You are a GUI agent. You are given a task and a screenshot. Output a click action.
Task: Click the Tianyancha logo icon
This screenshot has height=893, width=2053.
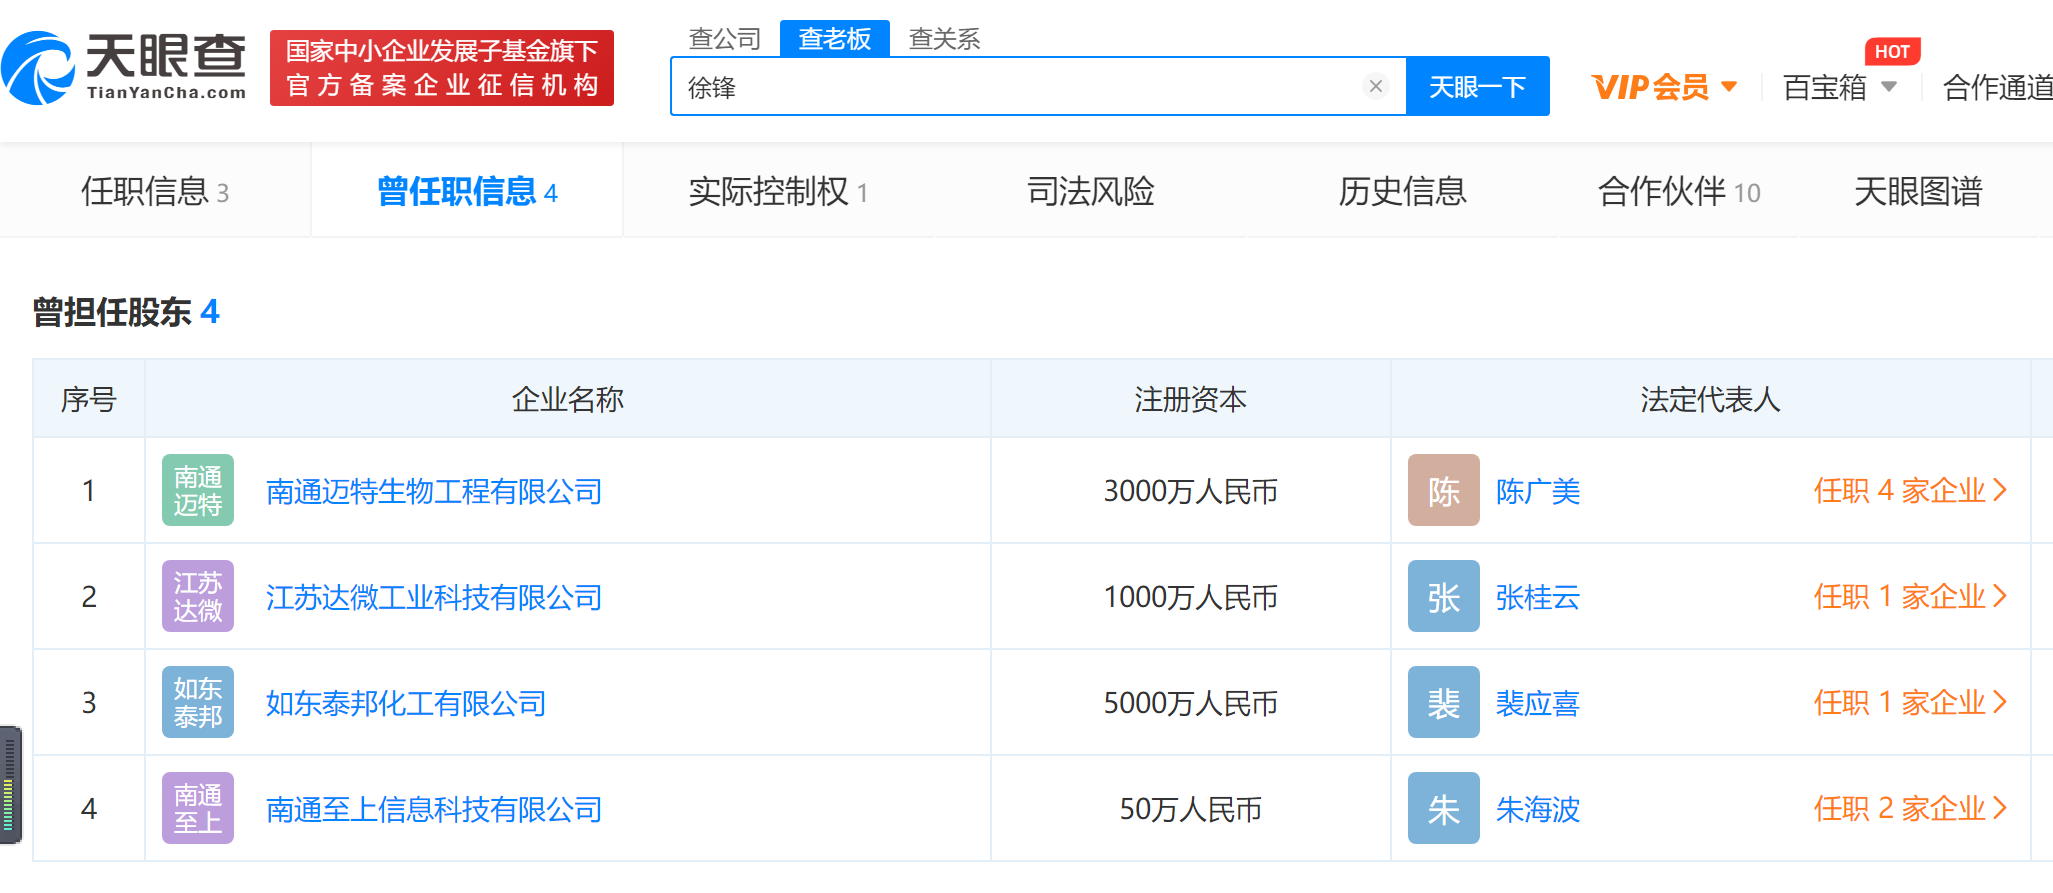(40, 68)
